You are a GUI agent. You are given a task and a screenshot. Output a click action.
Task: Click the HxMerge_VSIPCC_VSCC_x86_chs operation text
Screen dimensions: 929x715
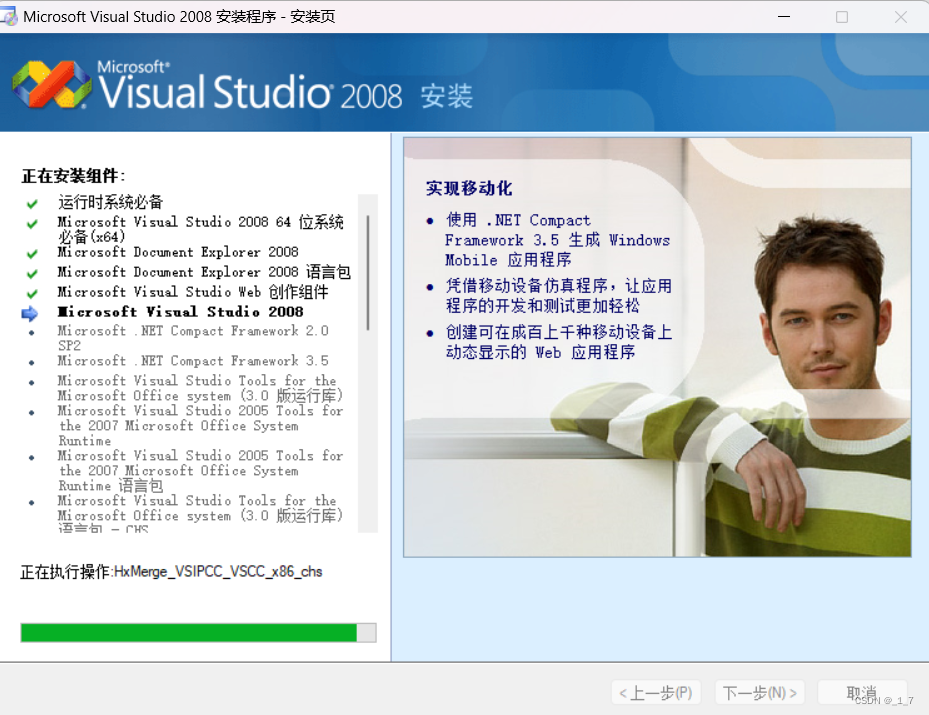[x=218, y=572]
